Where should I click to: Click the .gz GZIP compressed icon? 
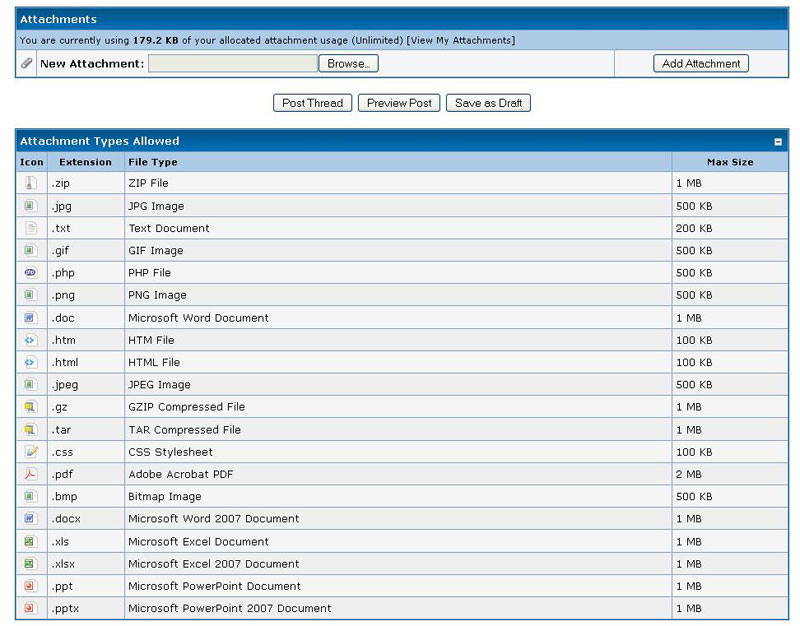click(31, 407)
